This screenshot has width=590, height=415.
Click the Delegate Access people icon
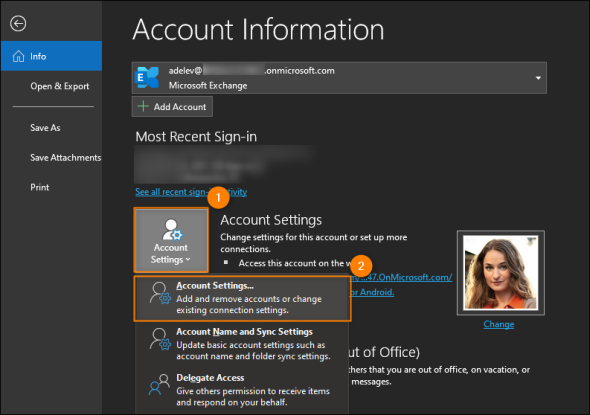[159, 384]
